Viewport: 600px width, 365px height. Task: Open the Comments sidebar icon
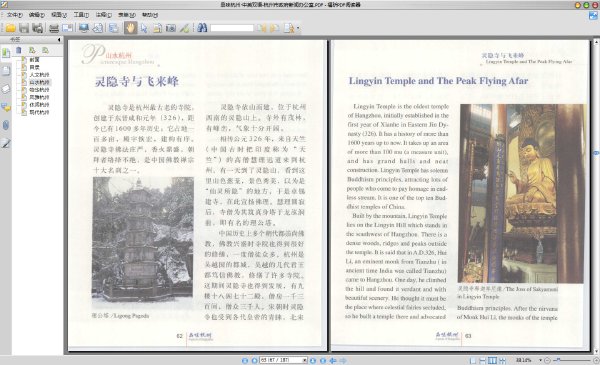[6, 107]
